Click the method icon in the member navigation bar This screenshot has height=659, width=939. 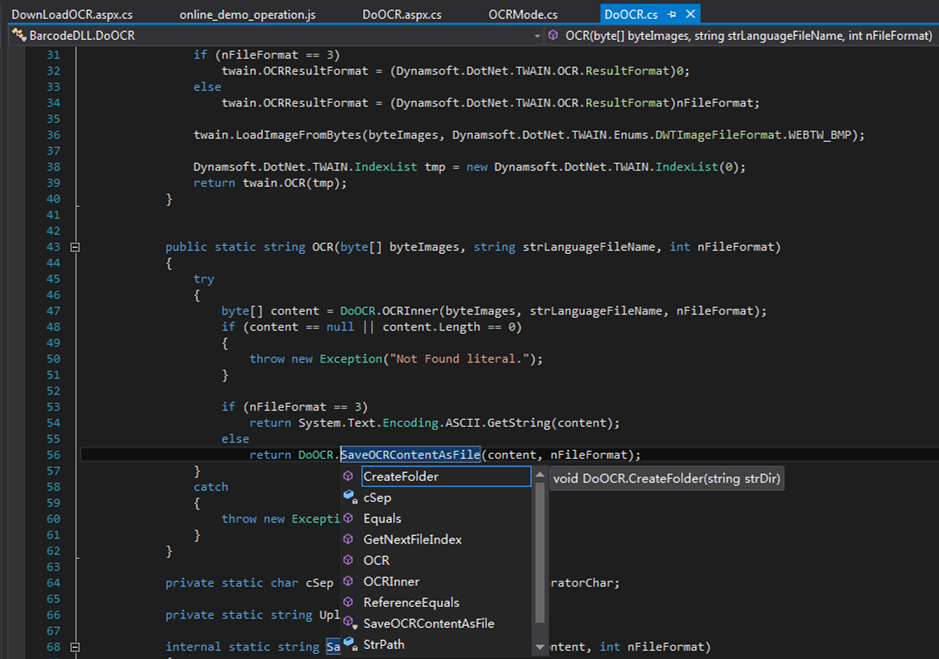point(553,35)
